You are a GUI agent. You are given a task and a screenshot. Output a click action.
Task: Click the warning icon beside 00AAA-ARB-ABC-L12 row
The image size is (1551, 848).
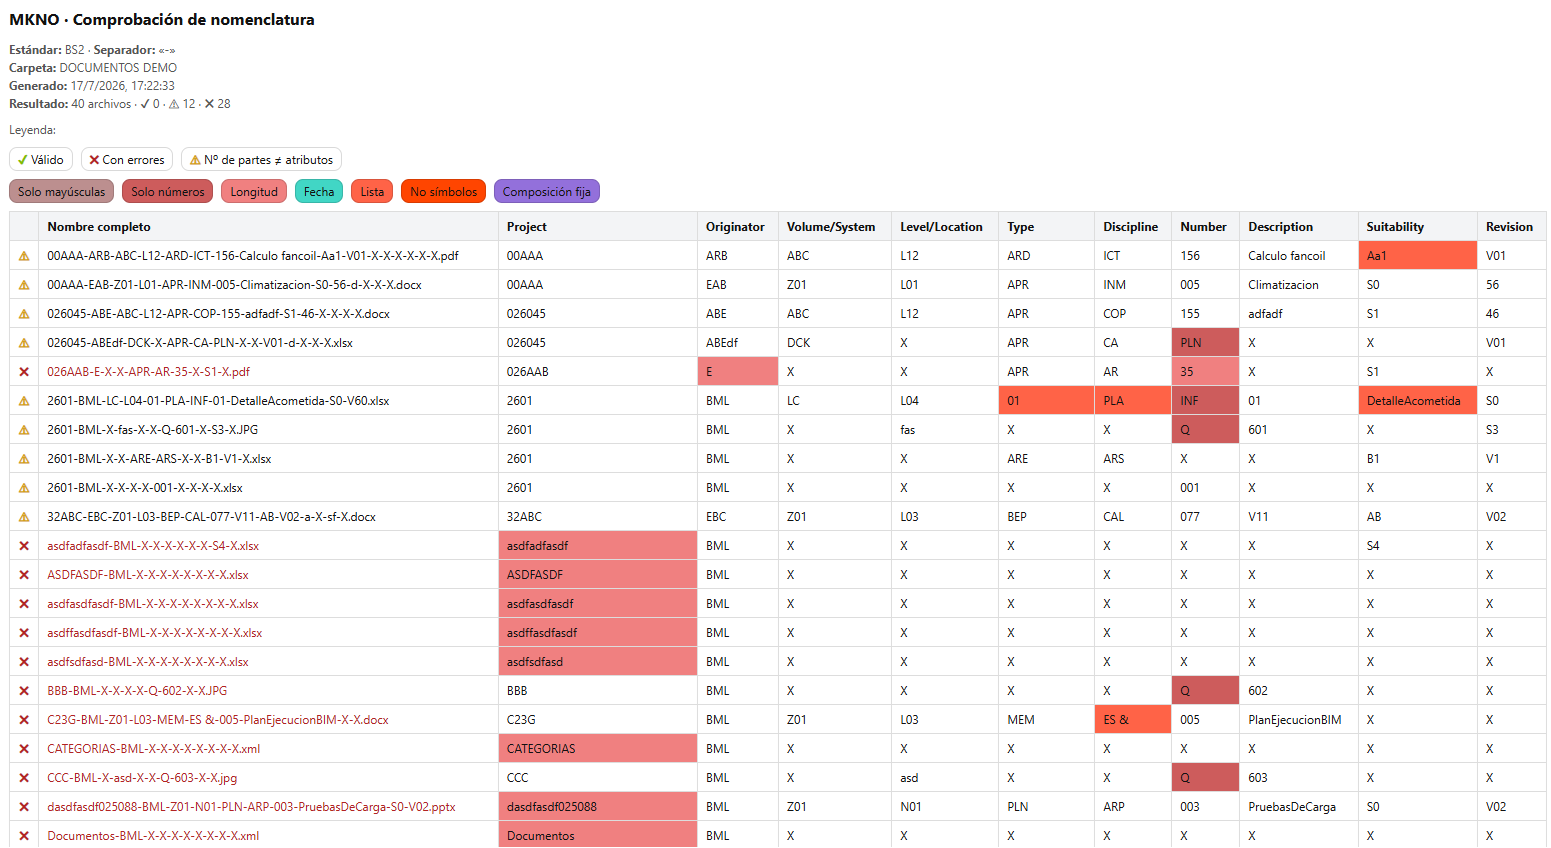[24, 256]
